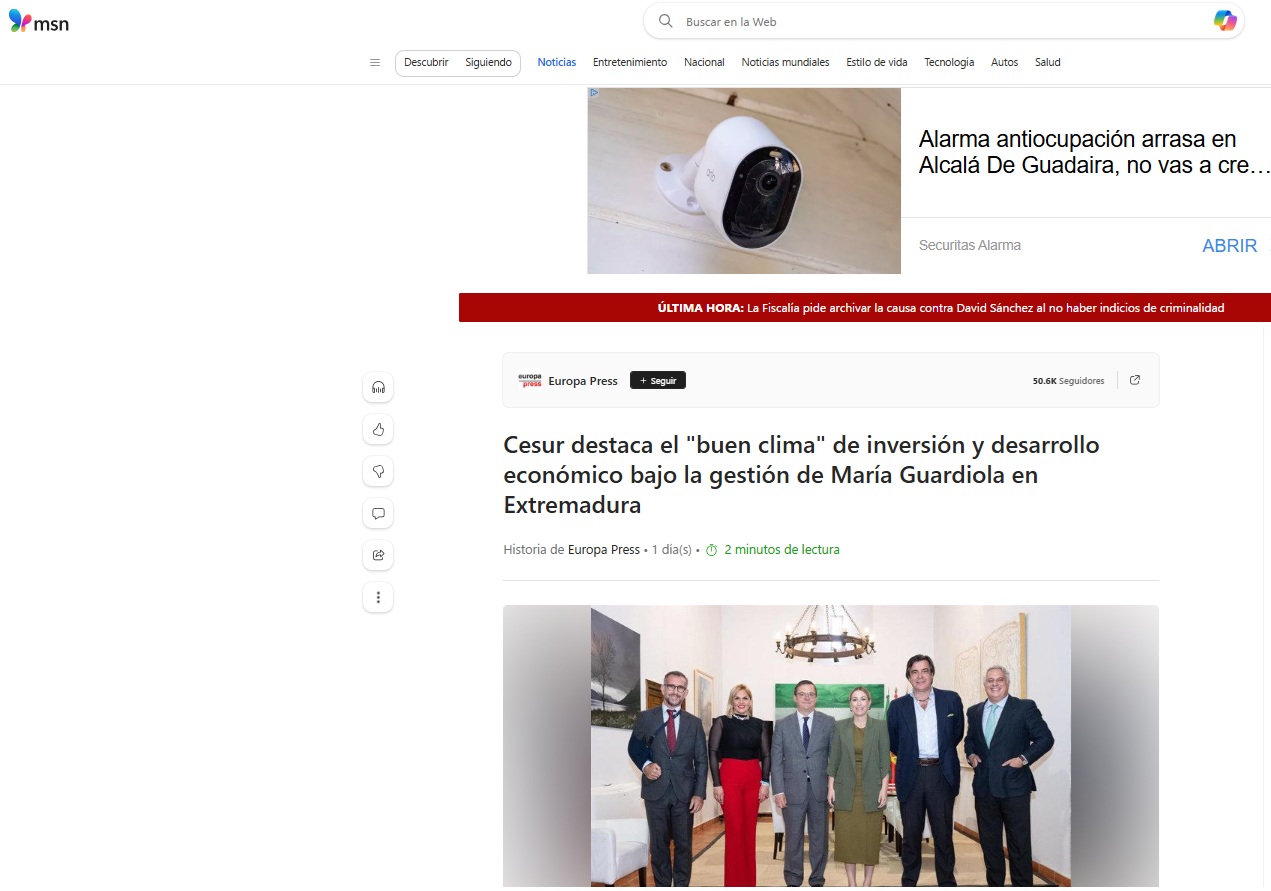This screenshot has height=891, width=1271.
Task: Open the Autos section
Action: click(x=1004, y=62)
